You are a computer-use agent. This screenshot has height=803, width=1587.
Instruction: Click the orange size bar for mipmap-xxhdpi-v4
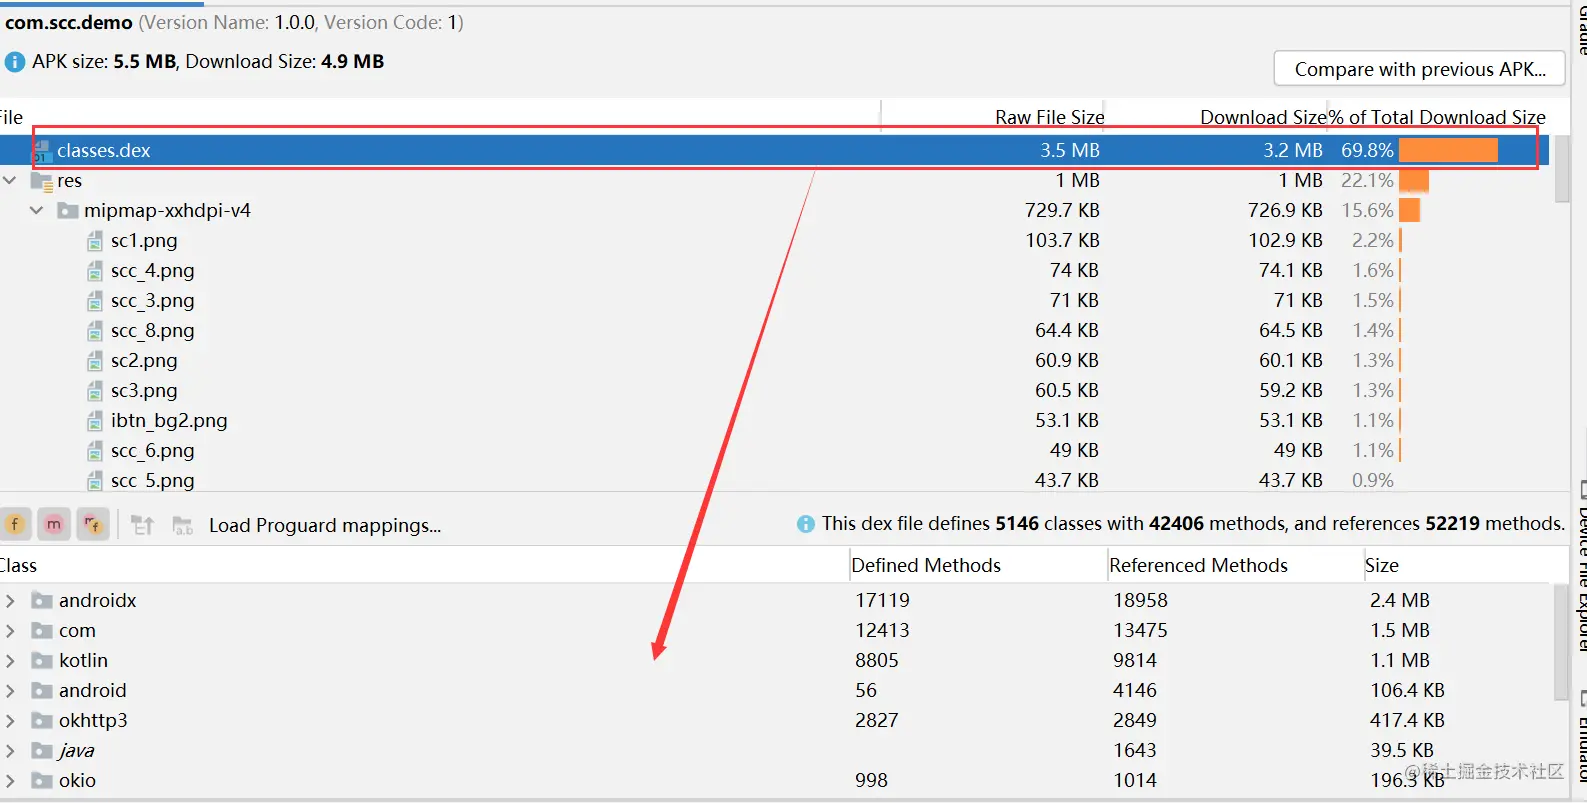pyautogui.click(x=1410, y=211)
